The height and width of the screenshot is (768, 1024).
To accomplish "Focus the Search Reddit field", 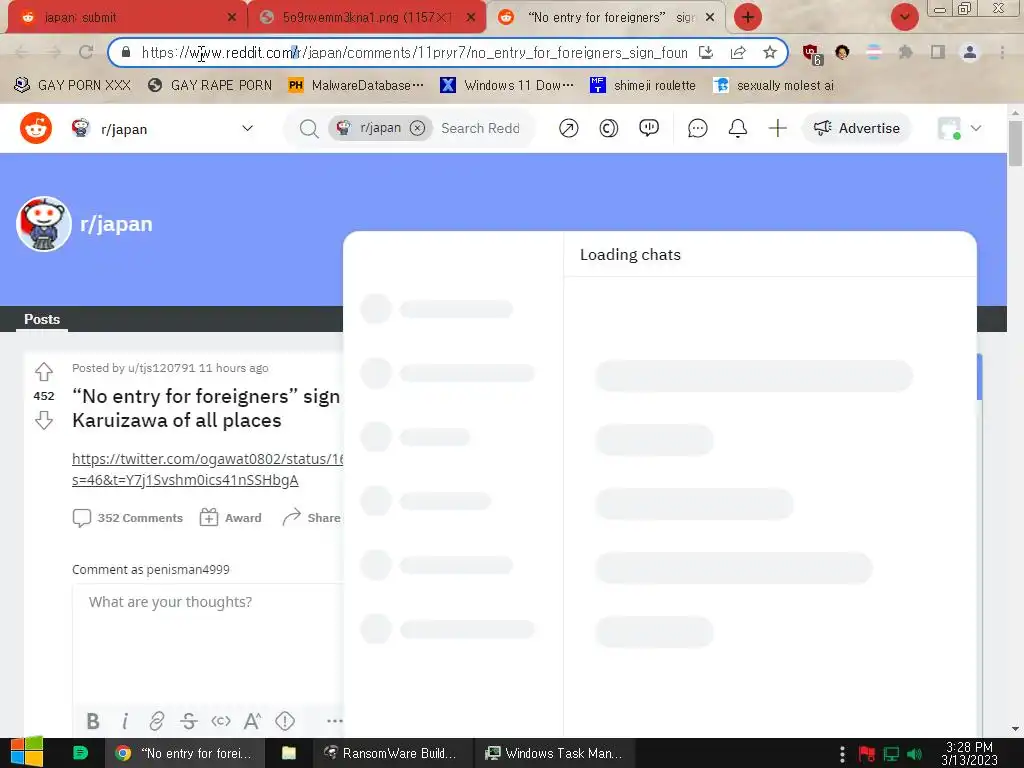I will click(x=481, y=128).
